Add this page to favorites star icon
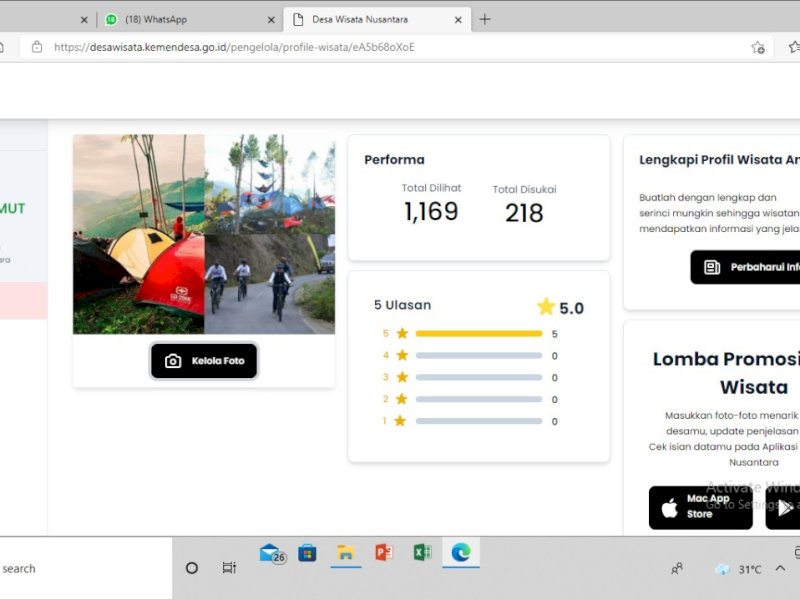 click(x=758, y=47)
